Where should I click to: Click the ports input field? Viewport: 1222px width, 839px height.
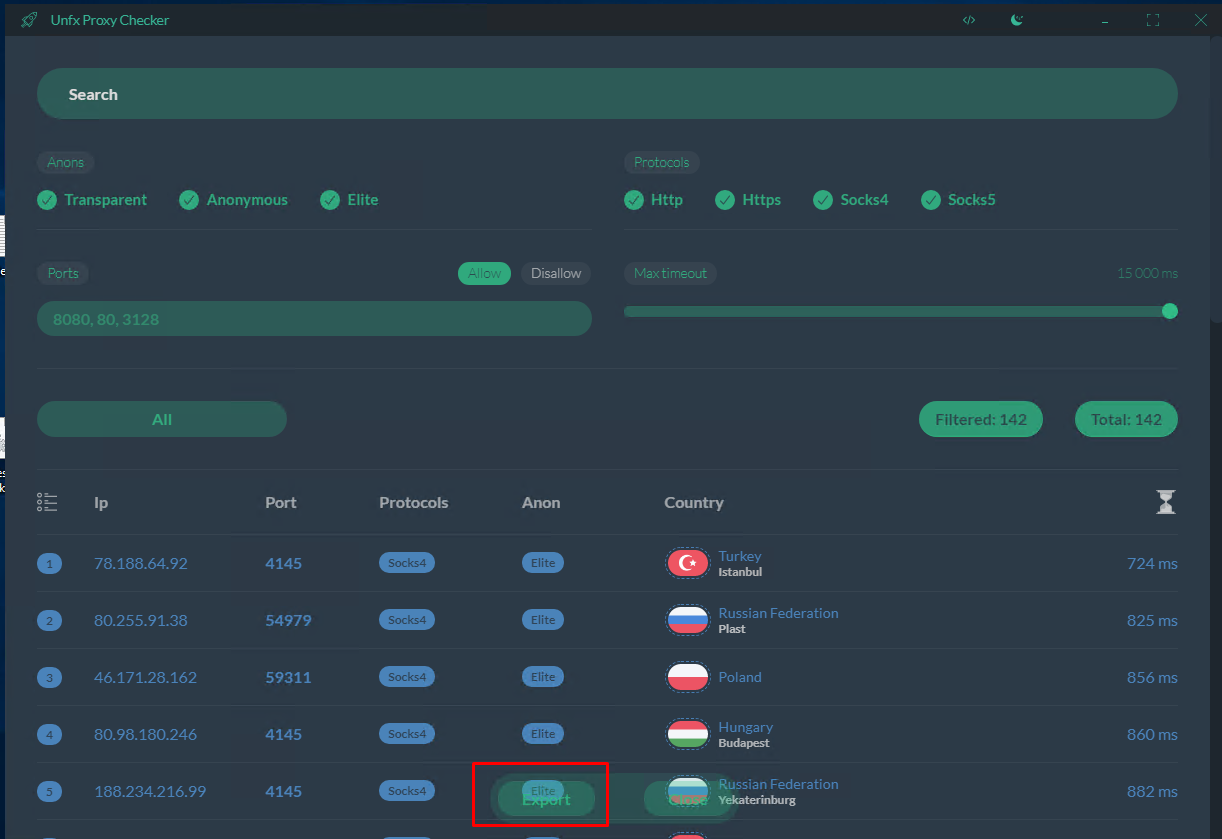coord(314,319)
